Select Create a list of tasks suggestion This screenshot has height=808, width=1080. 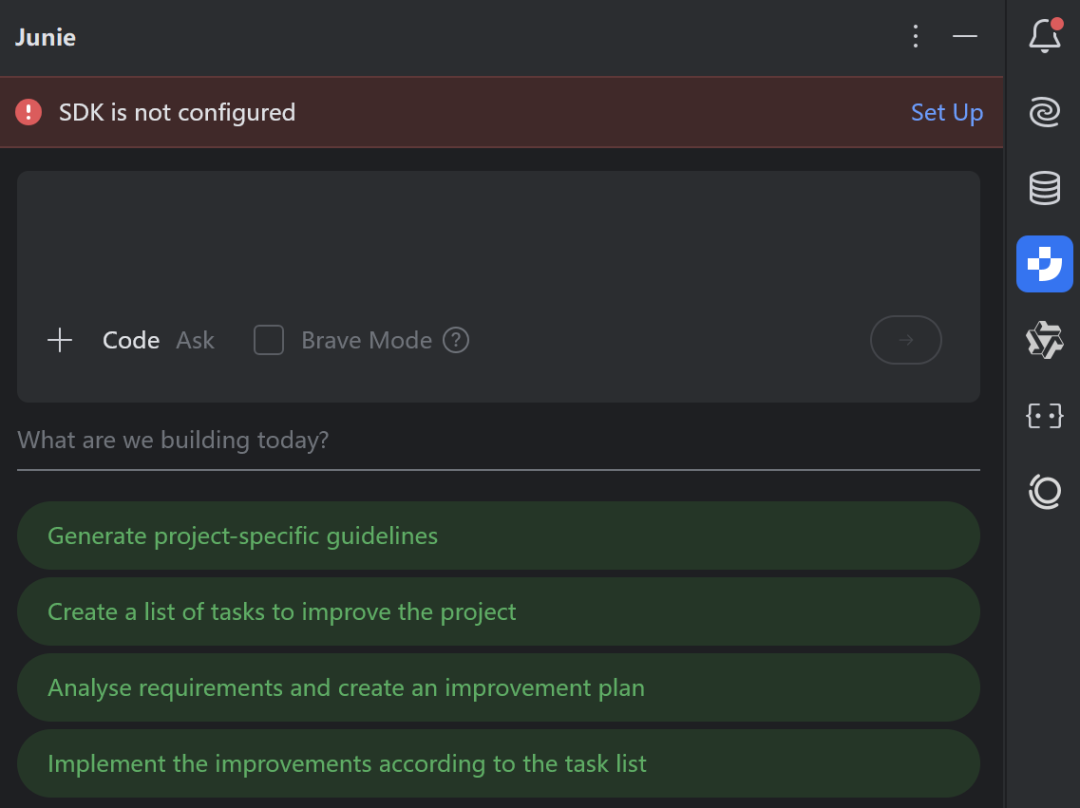[x=499, y=612]
